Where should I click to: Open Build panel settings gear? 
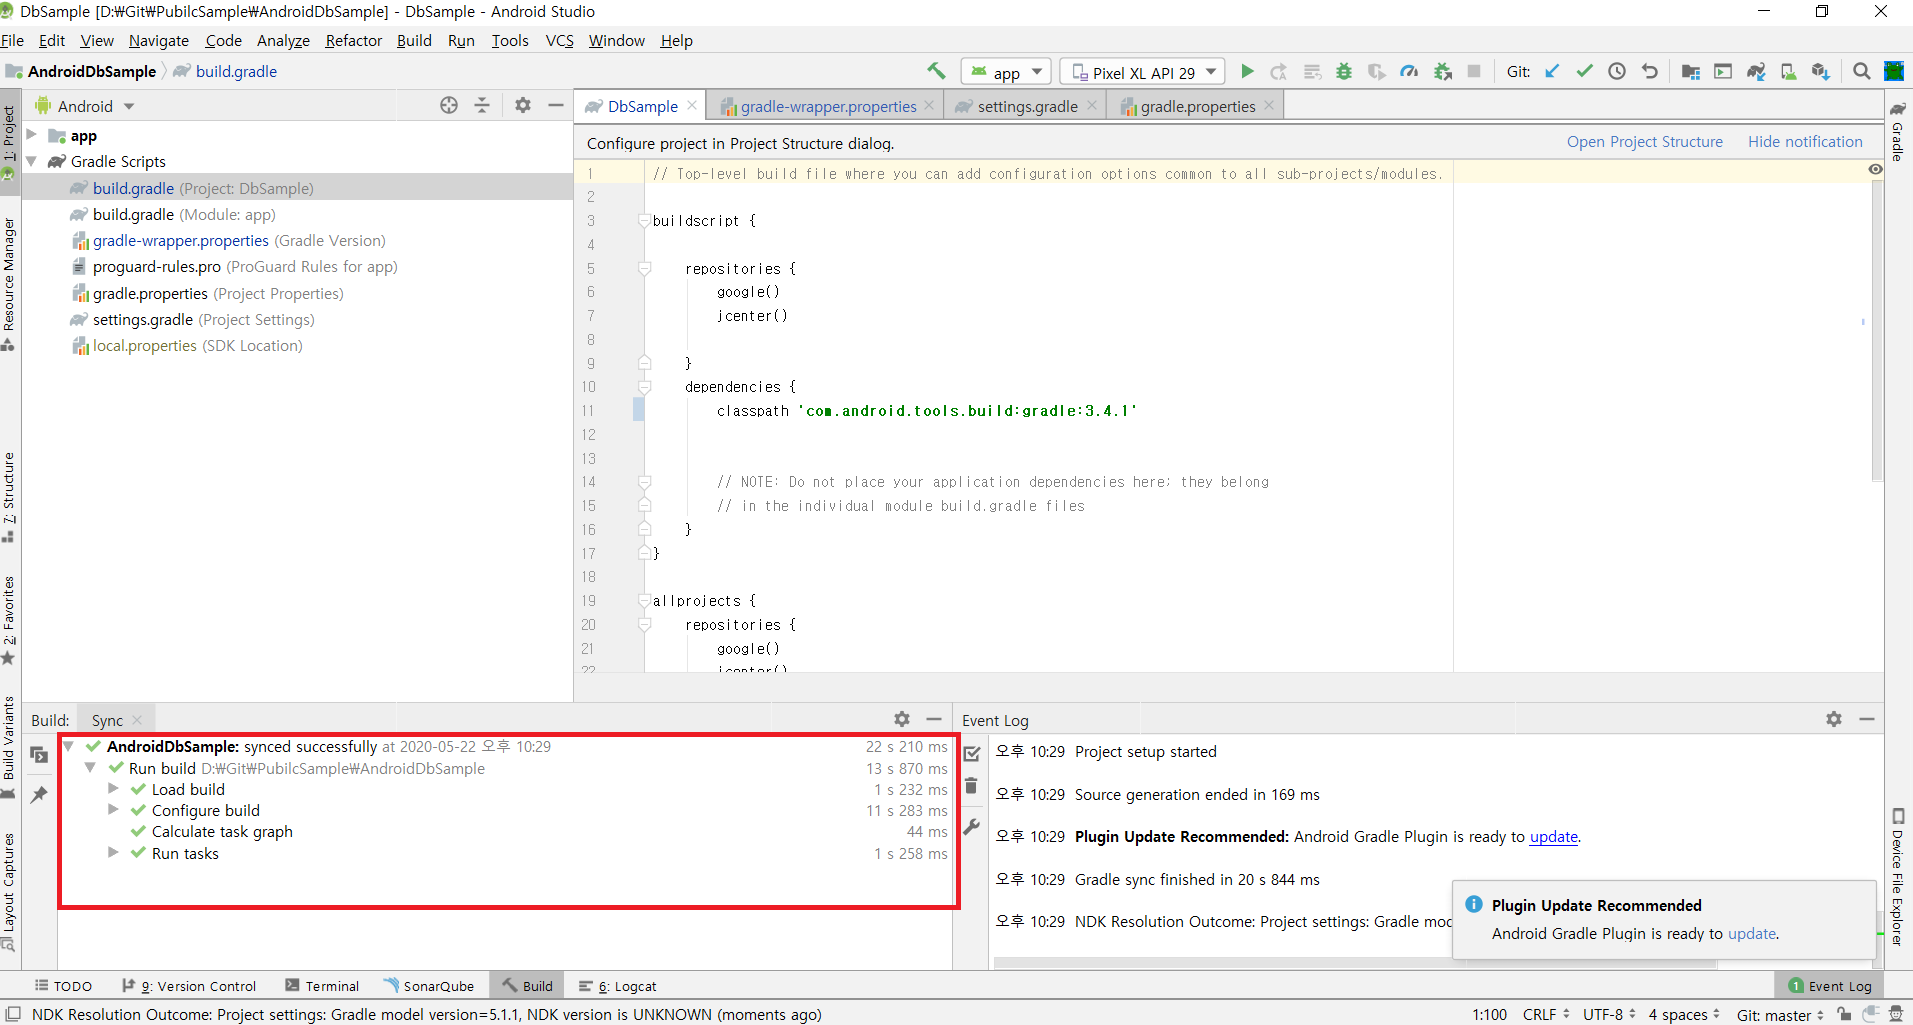point(902,719)
